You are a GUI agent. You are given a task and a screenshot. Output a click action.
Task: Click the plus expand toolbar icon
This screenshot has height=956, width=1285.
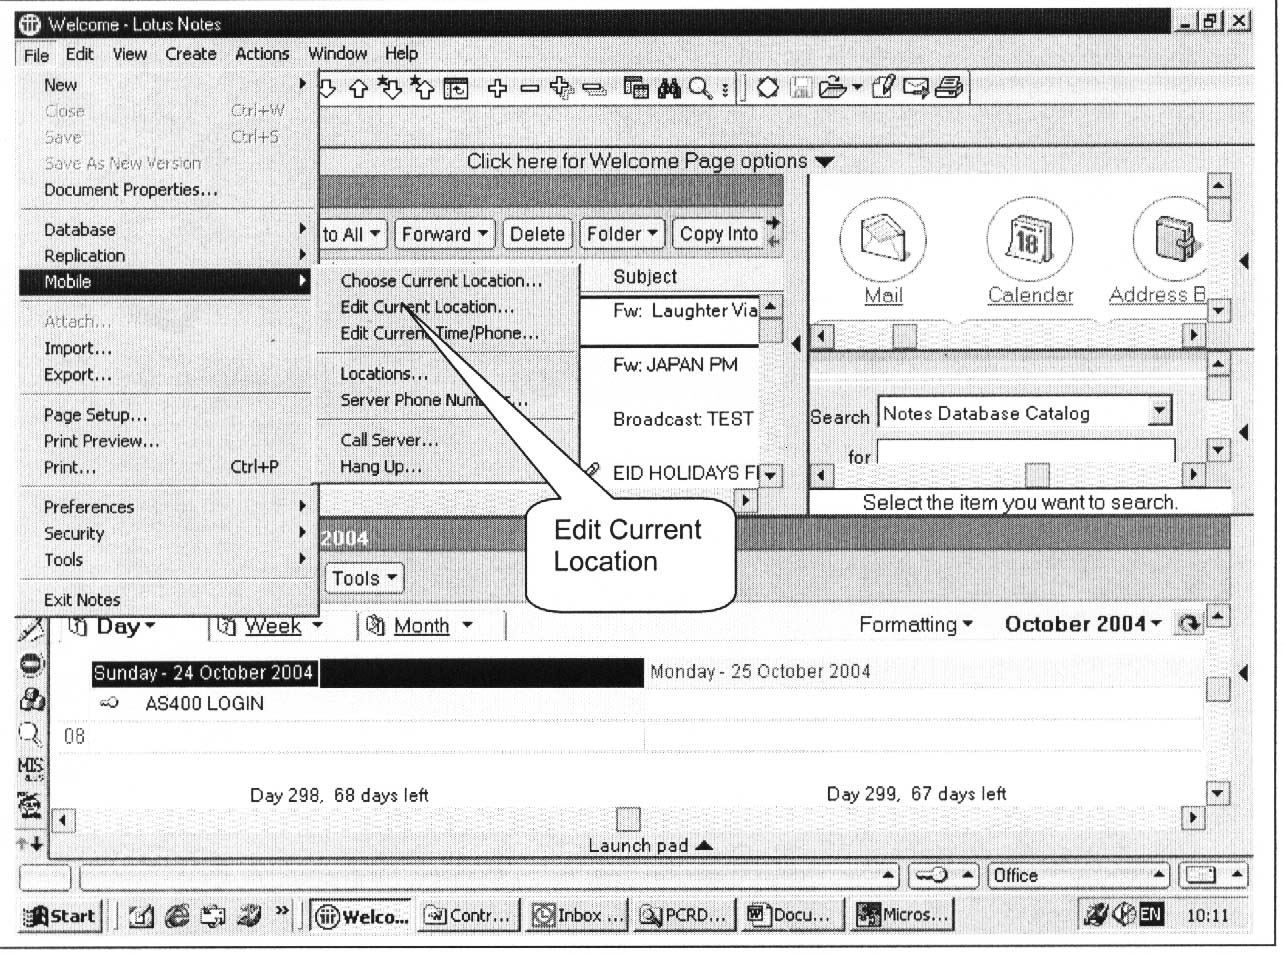pyautogui.click(x=498, y=88)
